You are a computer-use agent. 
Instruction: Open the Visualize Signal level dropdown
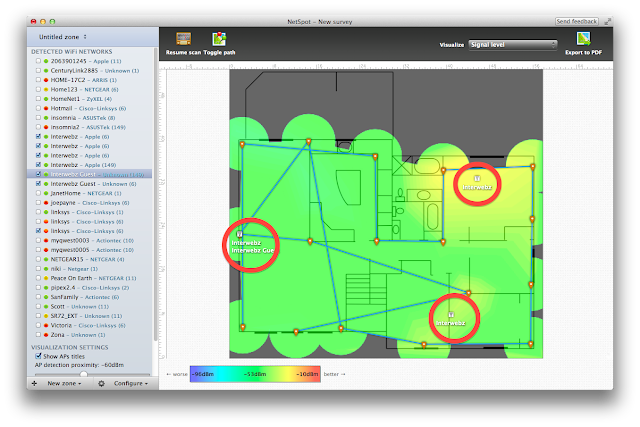point(513,45)
